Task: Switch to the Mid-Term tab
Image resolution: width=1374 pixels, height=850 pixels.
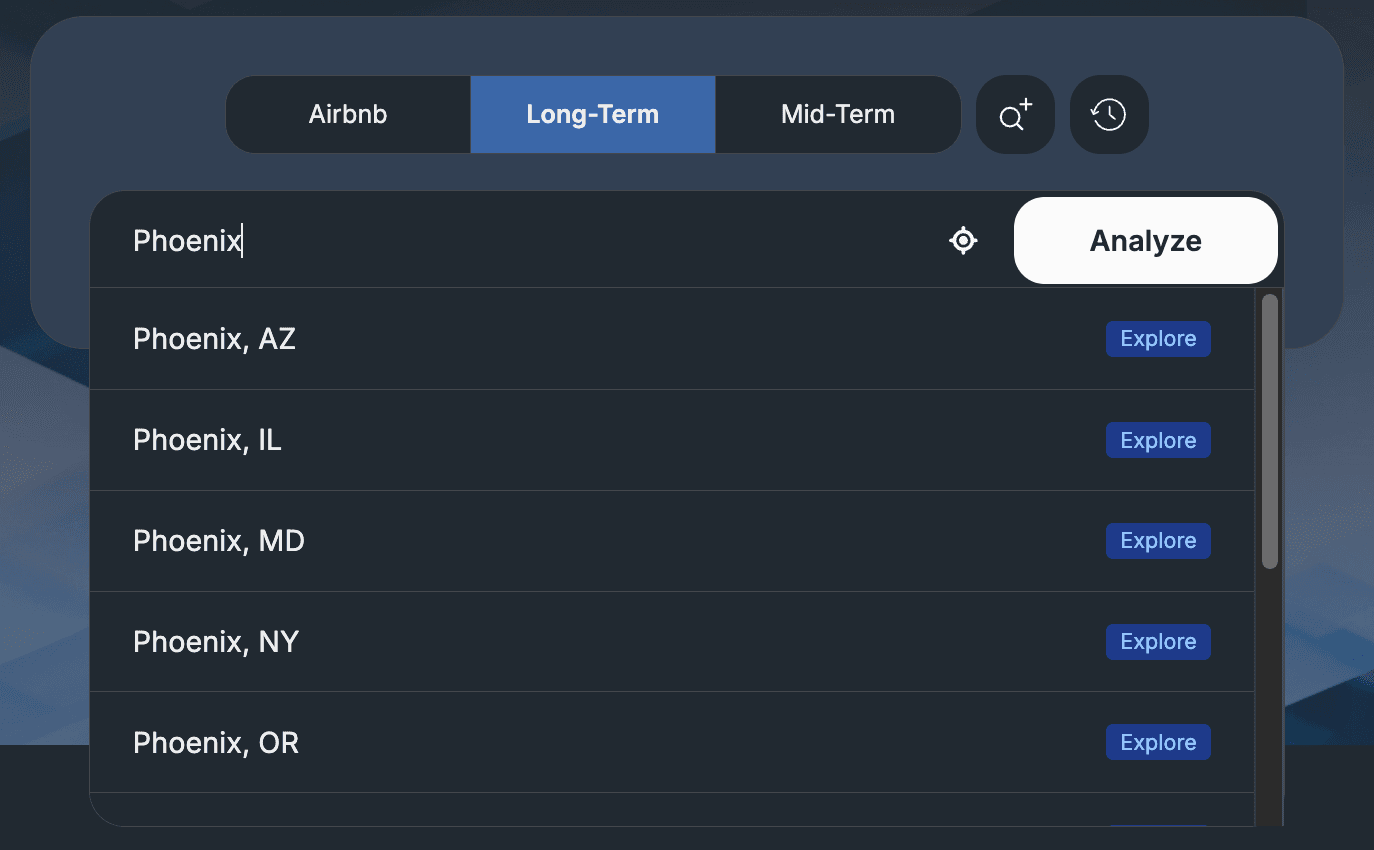Action: 837,114
